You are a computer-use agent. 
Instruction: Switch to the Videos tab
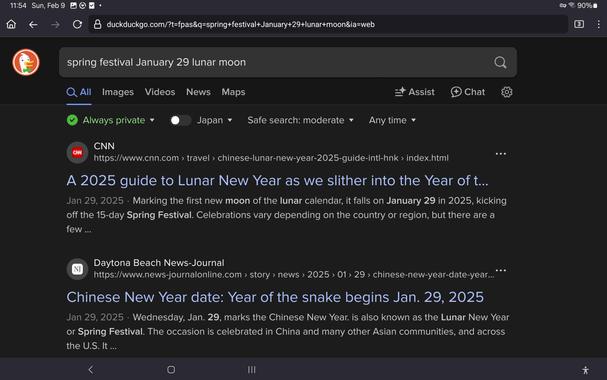(x=160, y=92)
